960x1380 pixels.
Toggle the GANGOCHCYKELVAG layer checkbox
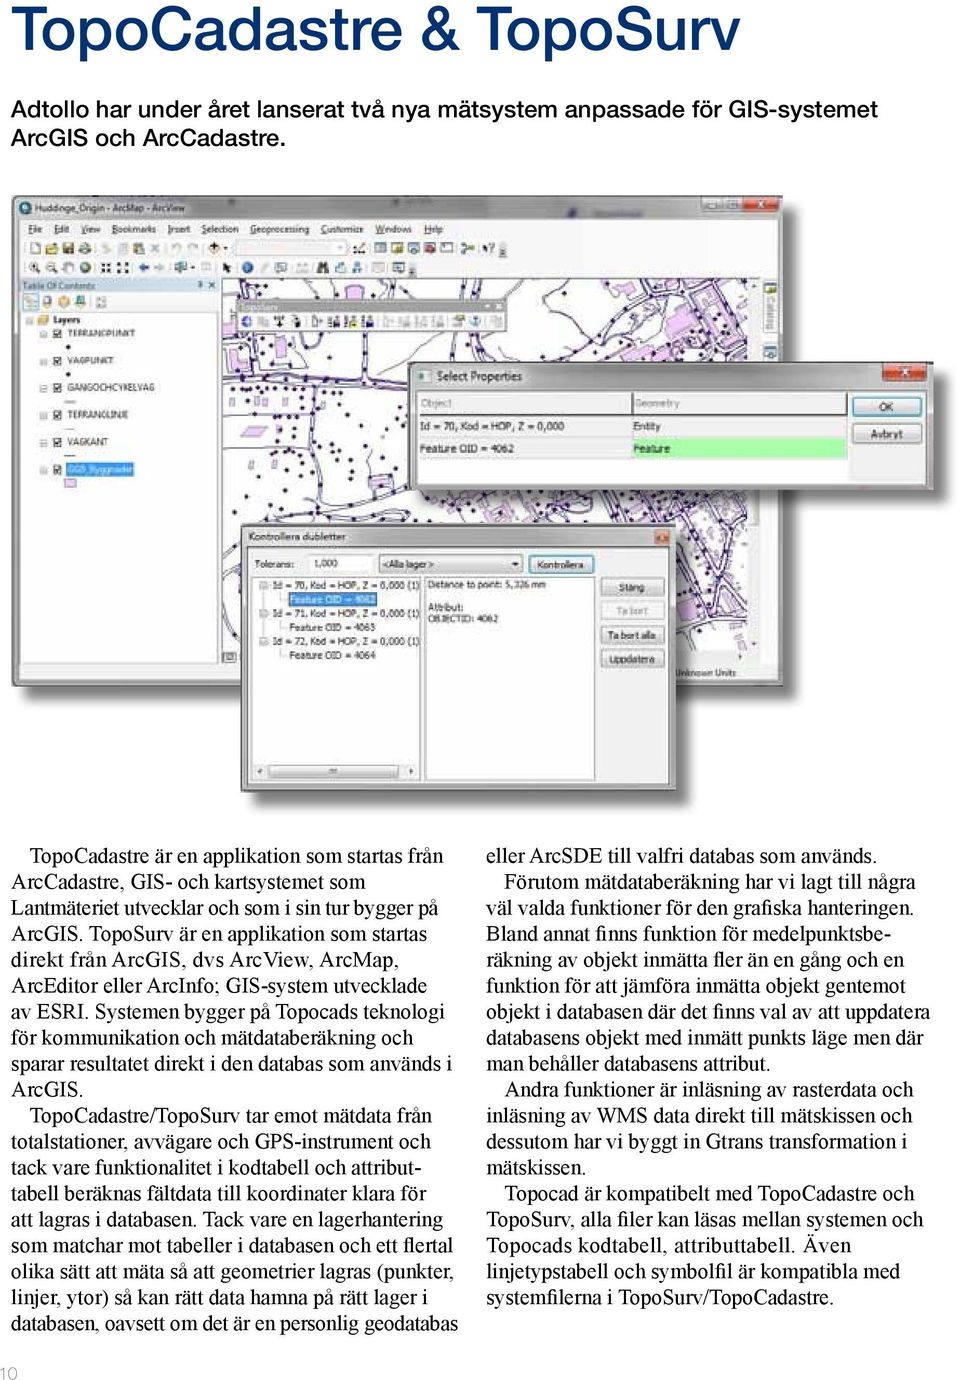click(57, 388)
